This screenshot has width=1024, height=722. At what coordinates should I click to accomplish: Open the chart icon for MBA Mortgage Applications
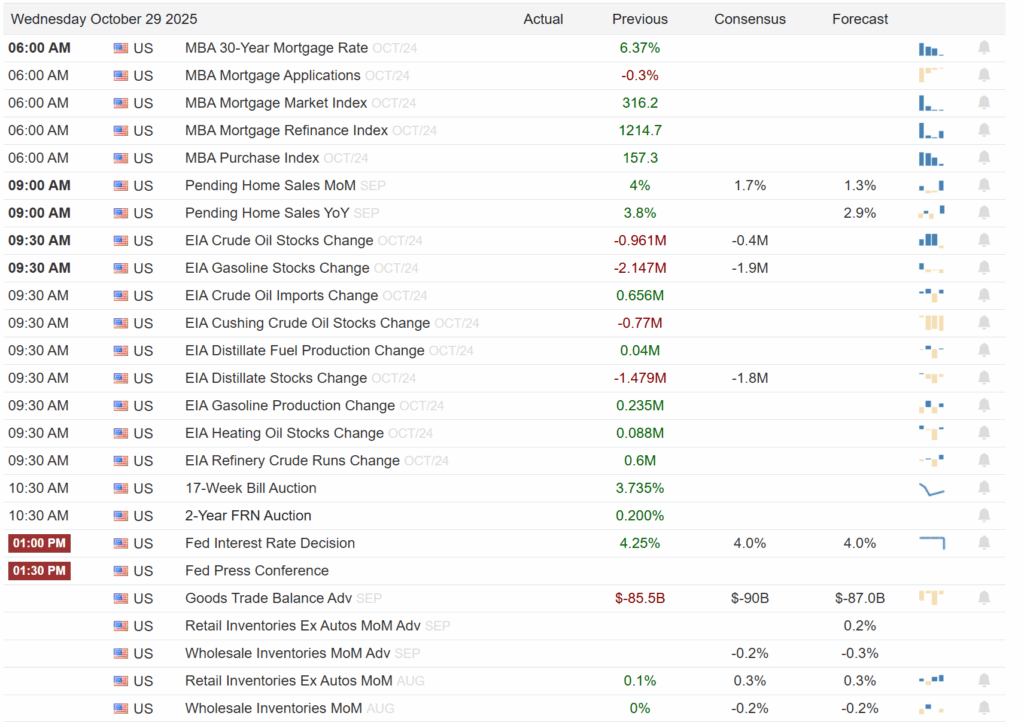pyautogui.click(x=930, y=75)
